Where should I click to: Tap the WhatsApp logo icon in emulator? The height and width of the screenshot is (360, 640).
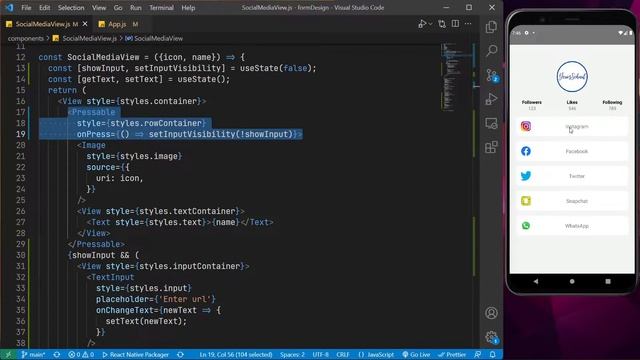(526, 226)
